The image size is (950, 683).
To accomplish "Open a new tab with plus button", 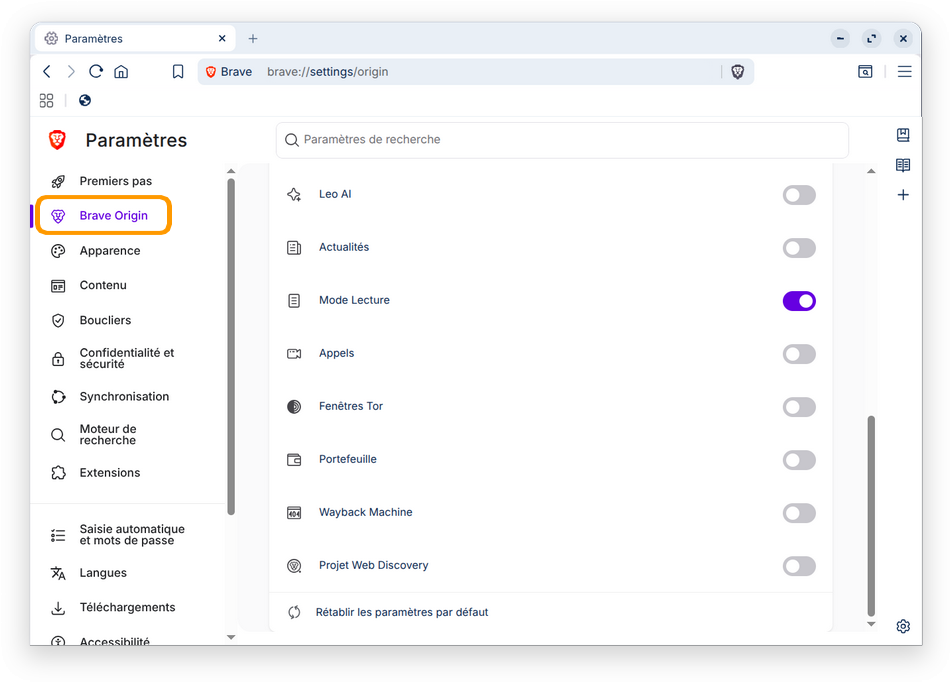I will [x=253, y=39].
